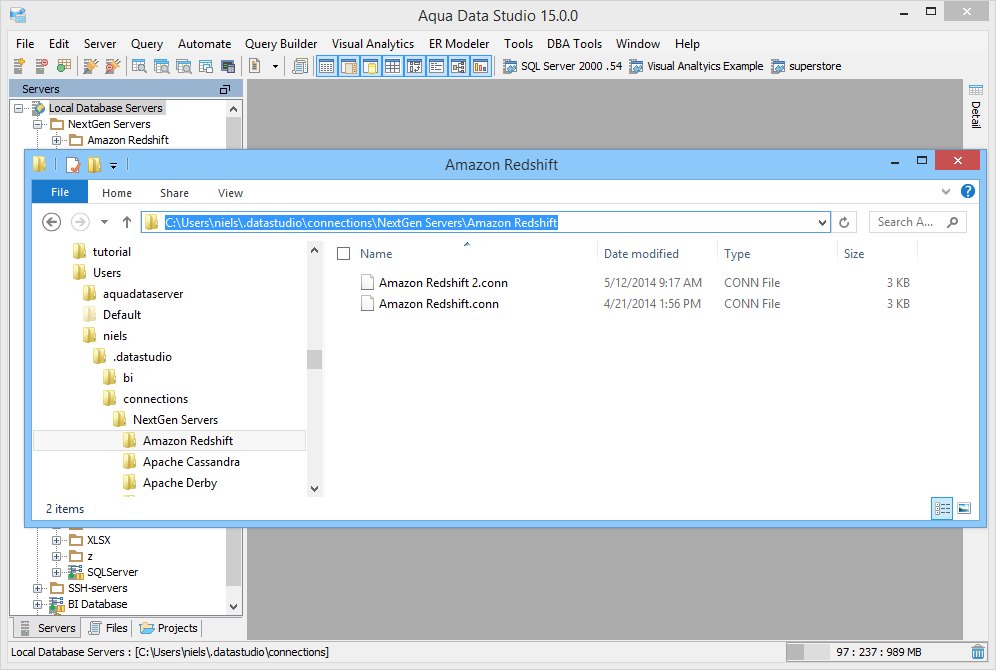Image resolution: width=996 pixels, height=670 pixels.
Task: Open the dropdown arrow beside the document icon
Action: [275, 66]
